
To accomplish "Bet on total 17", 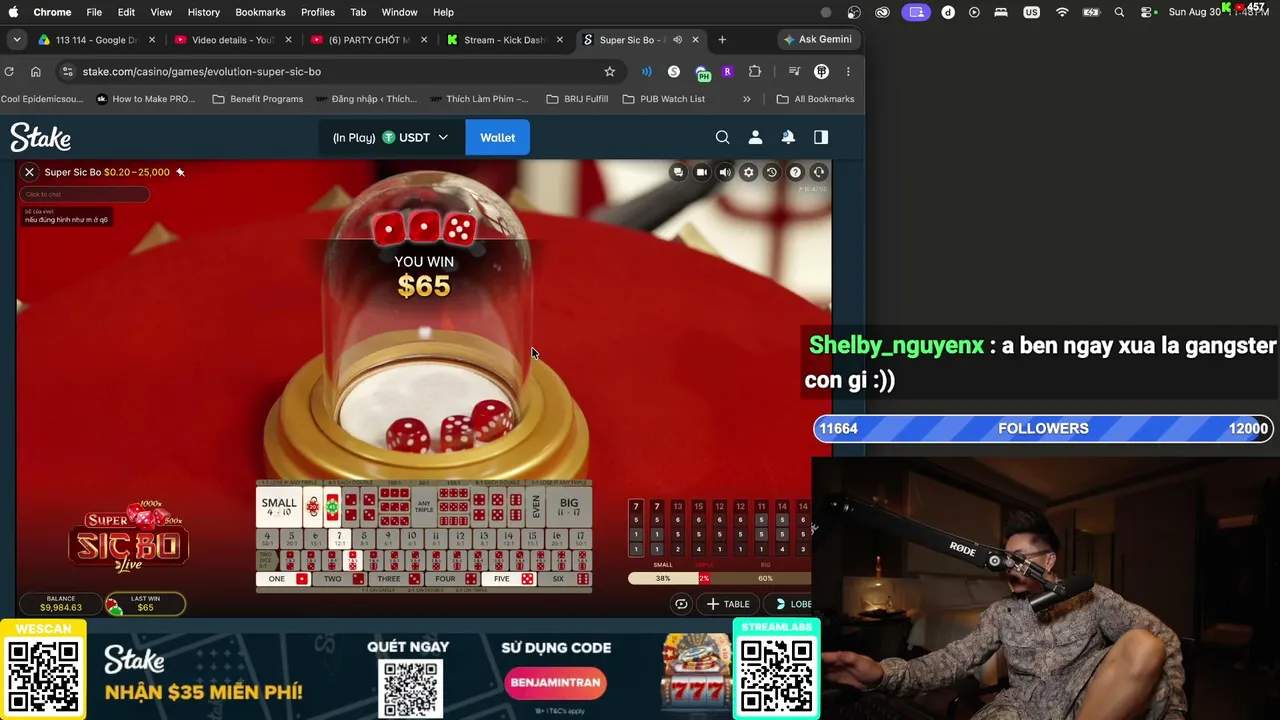I will coord(580,538).
